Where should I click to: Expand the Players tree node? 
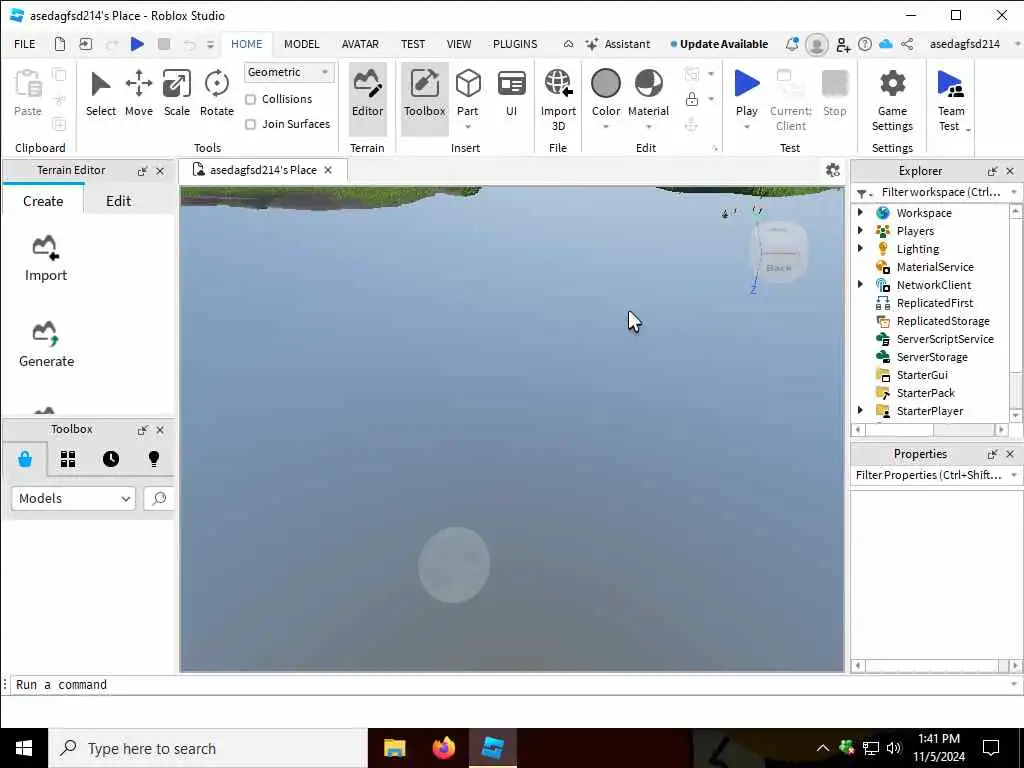(x=860, y=231)
